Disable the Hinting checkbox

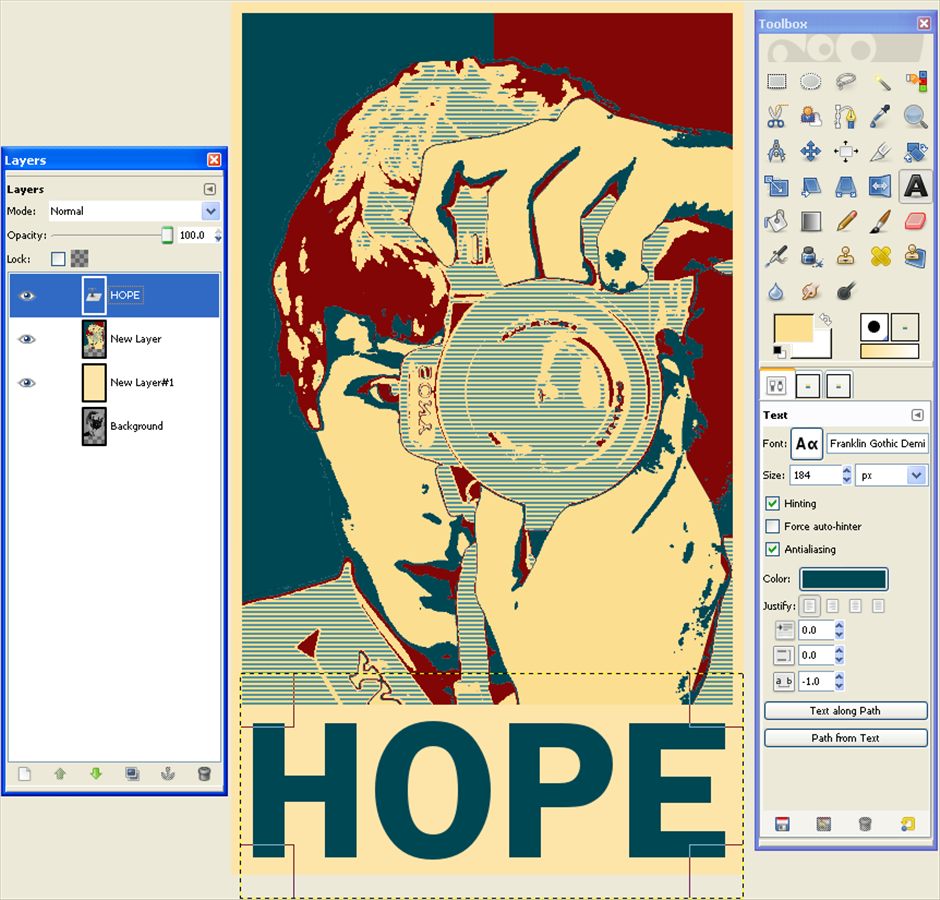pyautogui.click(x=772, y=503)
